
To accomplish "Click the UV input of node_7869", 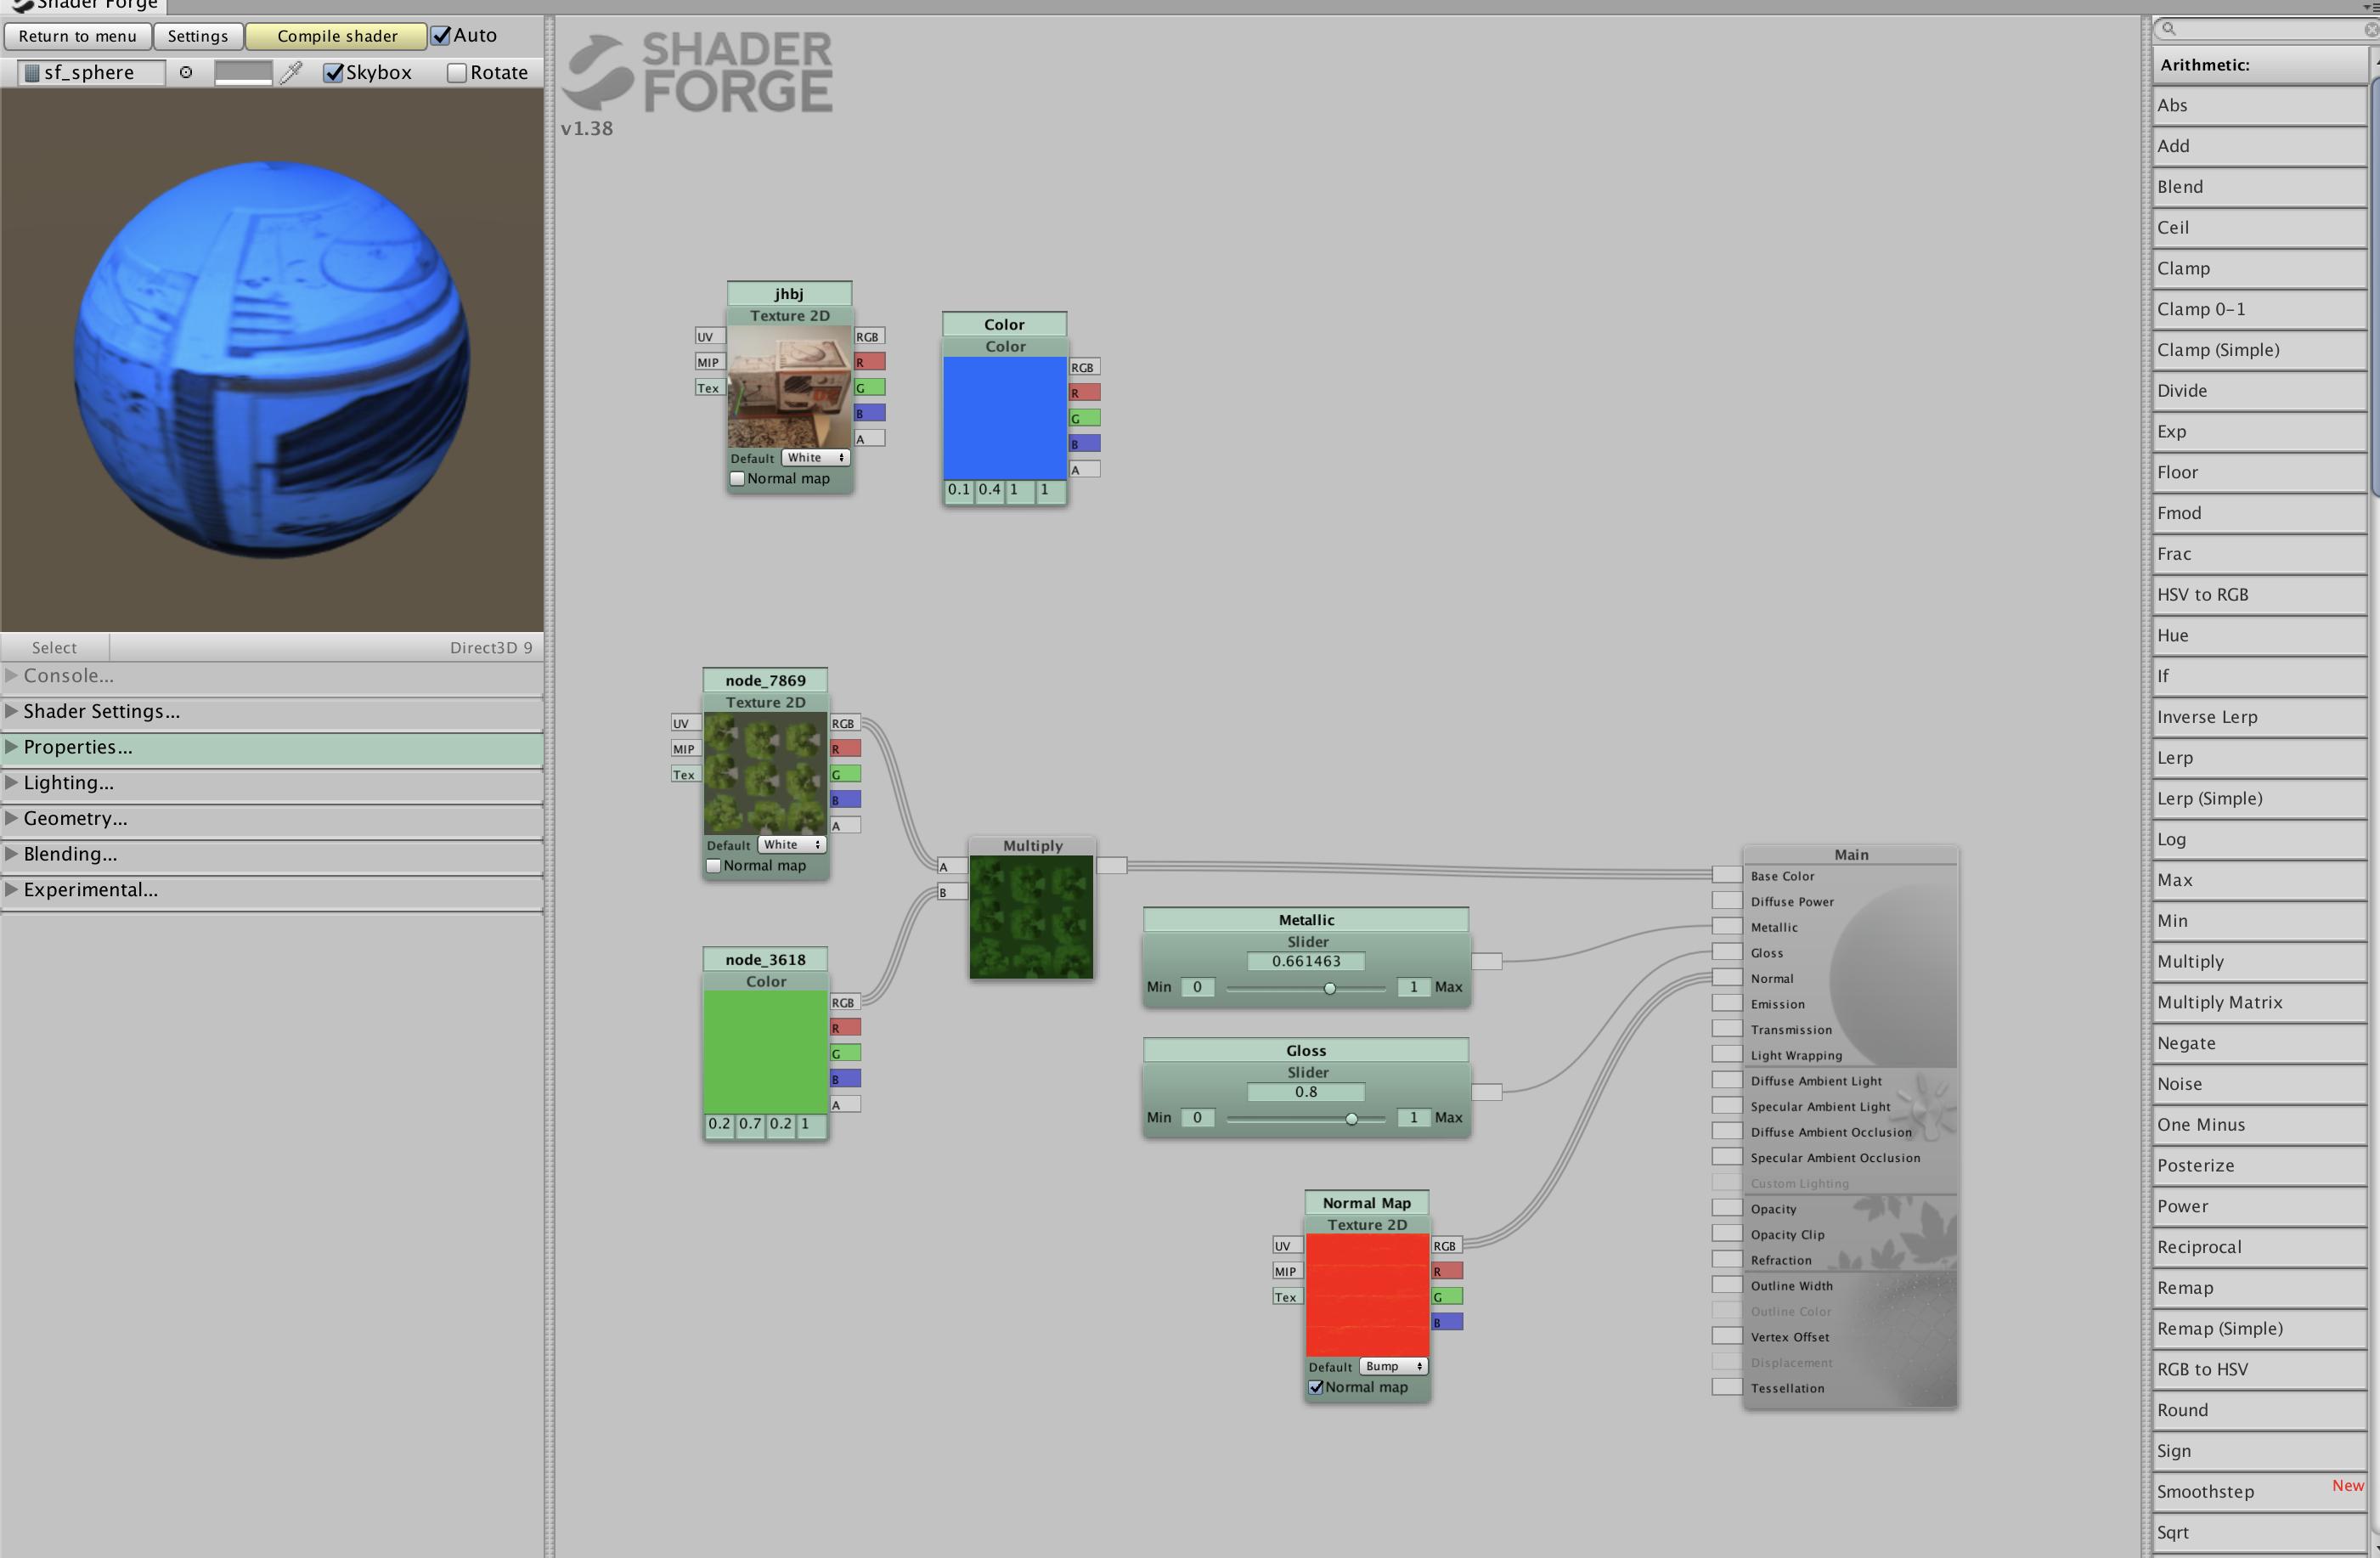I will 682,723.
